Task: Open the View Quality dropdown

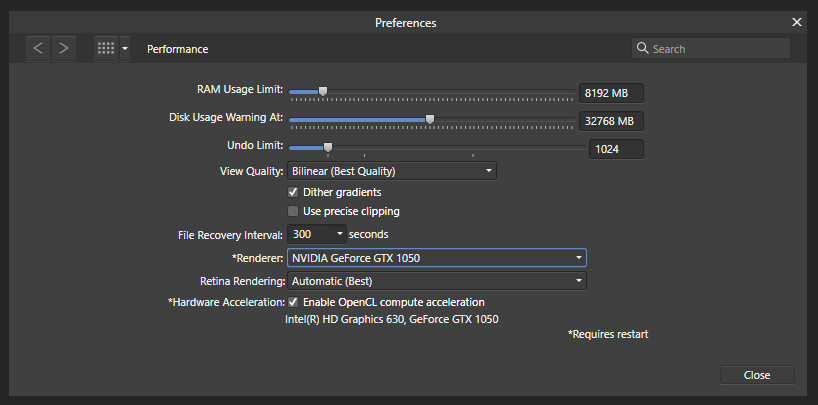Action: (392, 171)
